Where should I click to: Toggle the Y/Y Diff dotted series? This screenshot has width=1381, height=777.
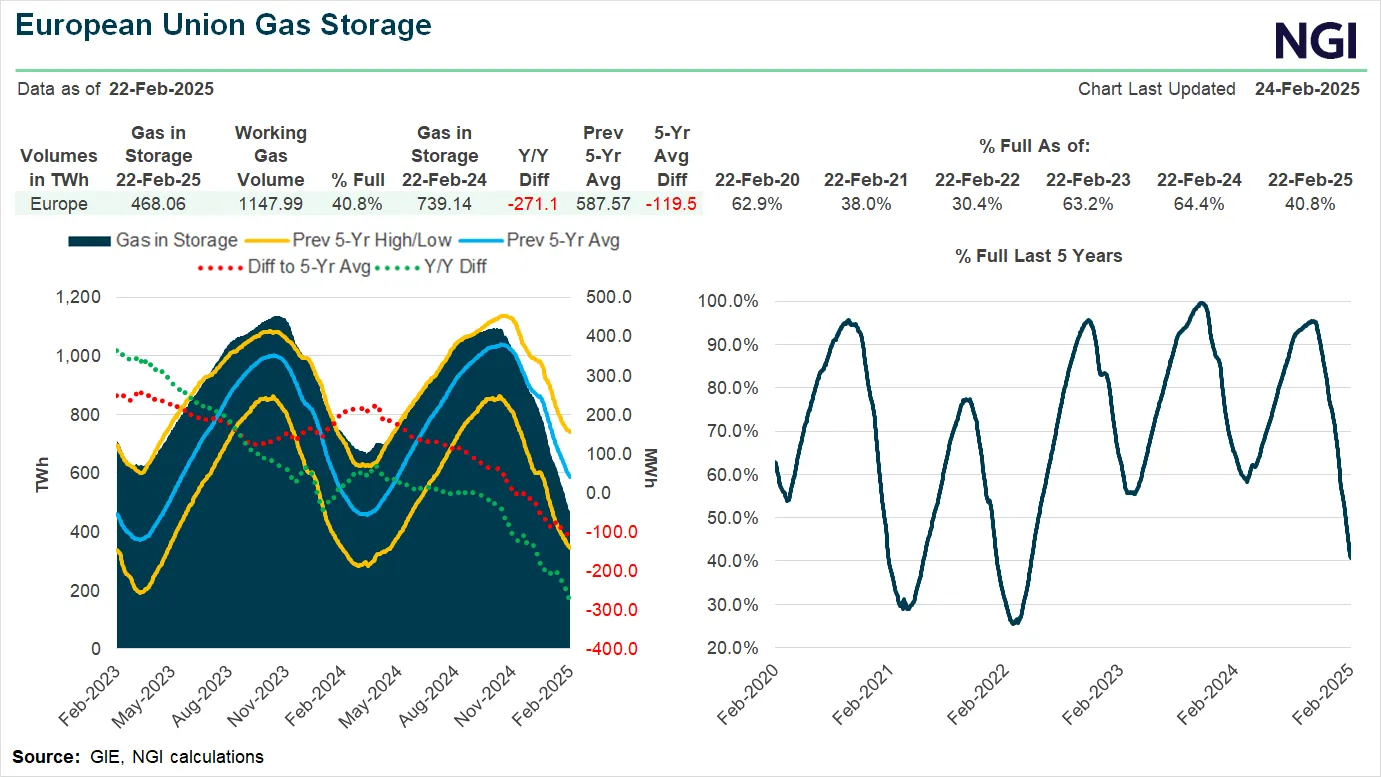(x=455, y=267)
